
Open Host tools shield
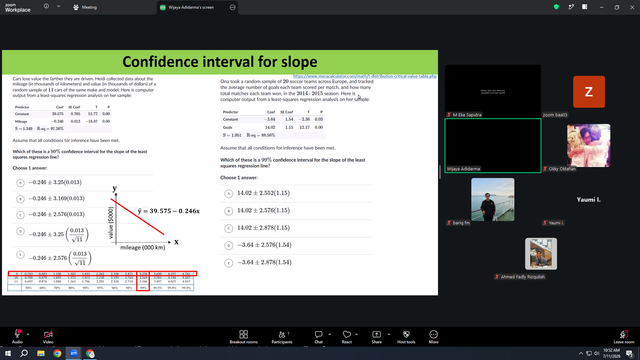(x=406, y=337)
